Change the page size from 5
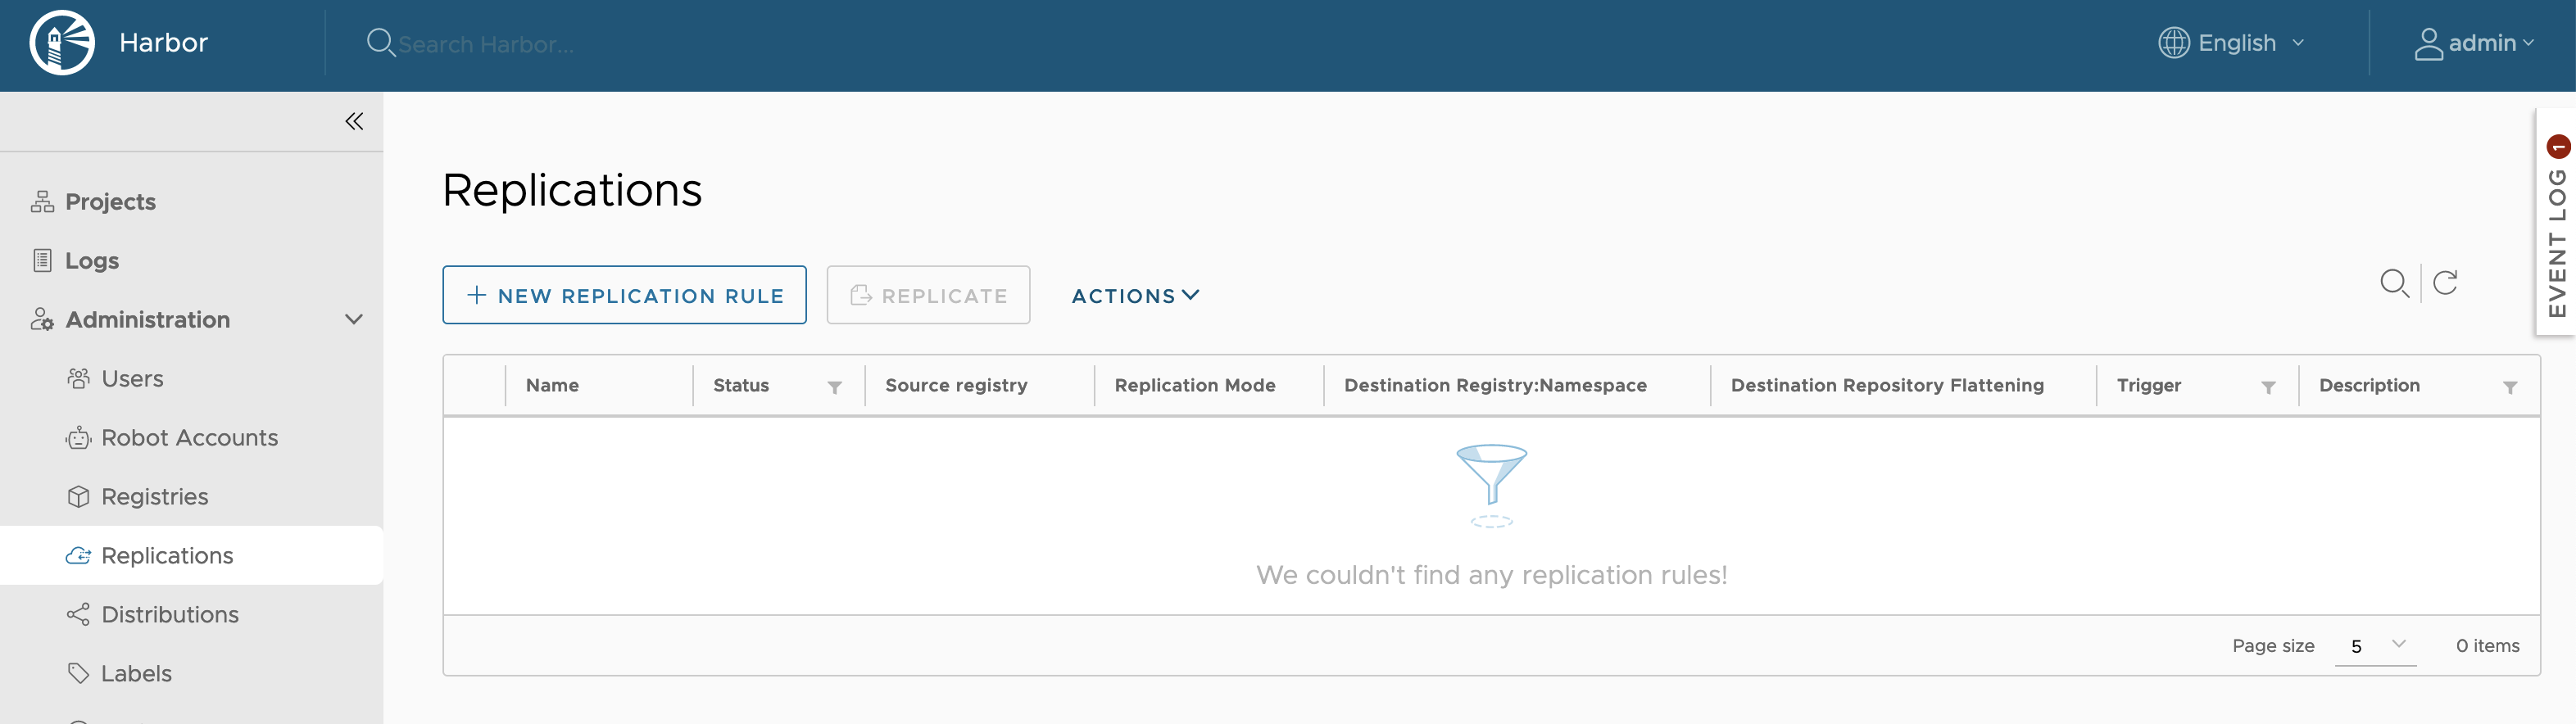 (2375, 645)
